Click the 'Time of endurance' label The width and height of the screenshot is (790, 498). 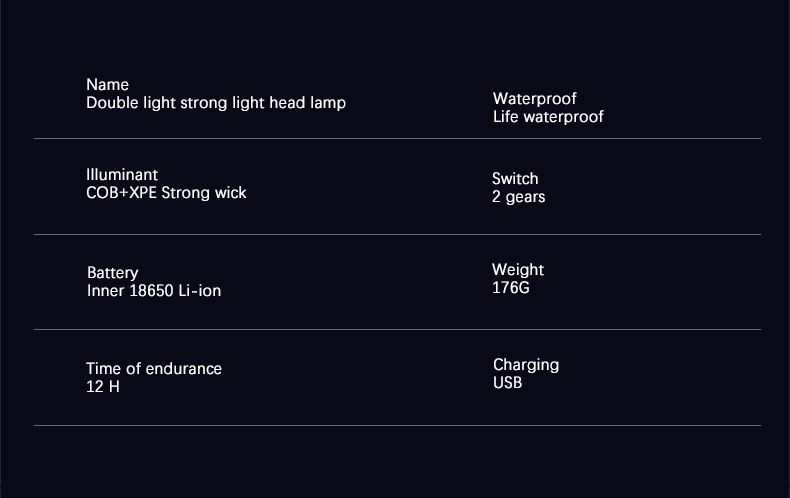pos(154,368)
